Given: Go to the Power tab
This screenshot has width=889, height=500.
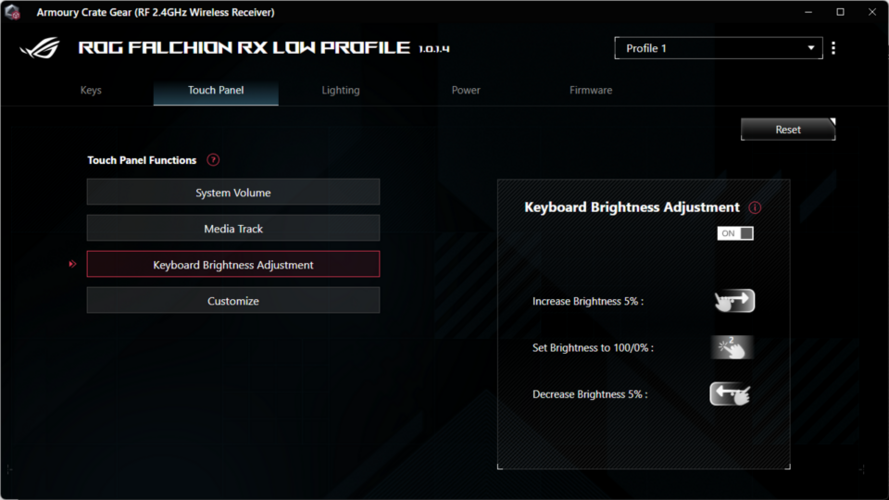Looking at the screenshot, I should point(465,90).
